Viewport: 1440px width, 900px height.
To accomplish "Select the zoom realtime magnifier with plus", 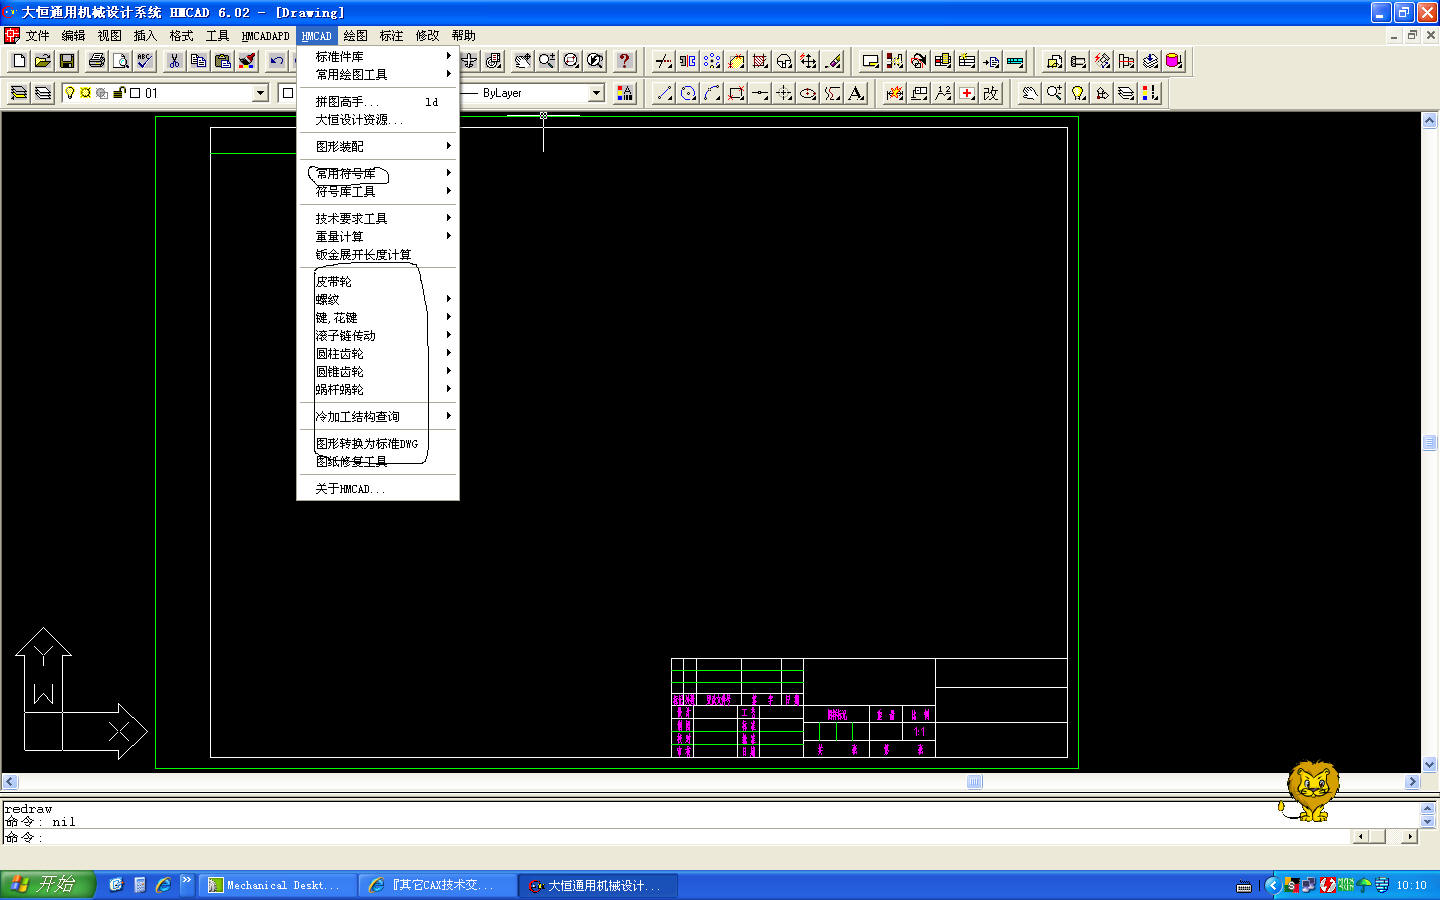I will [546, 61].
